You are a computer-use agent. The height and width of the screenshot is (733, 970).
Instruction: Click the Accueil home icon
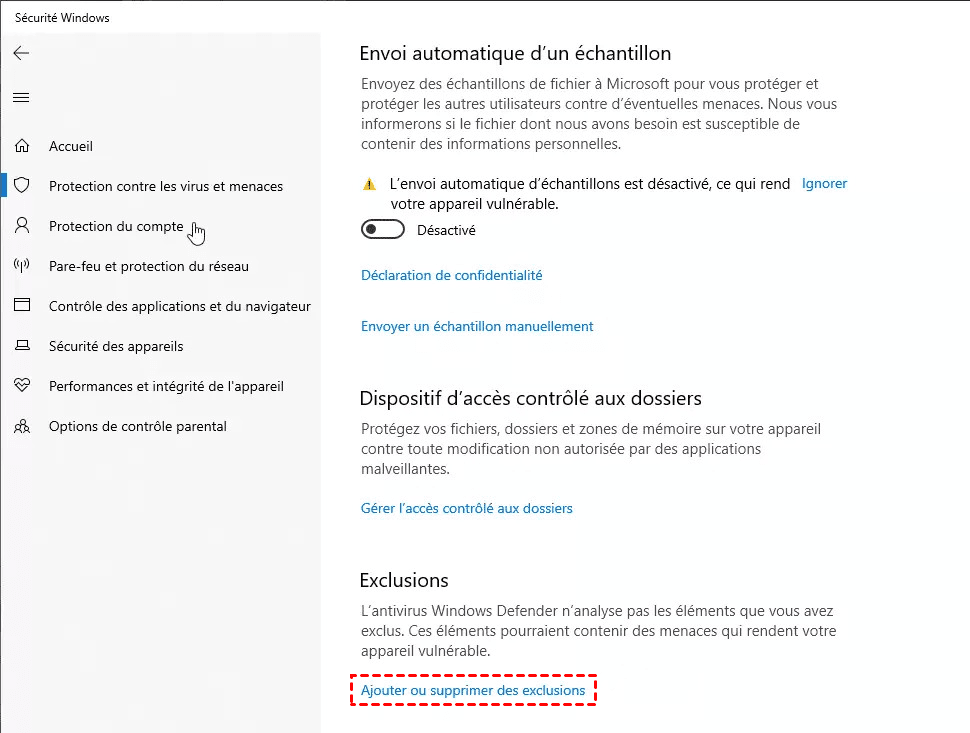[21, 146]
